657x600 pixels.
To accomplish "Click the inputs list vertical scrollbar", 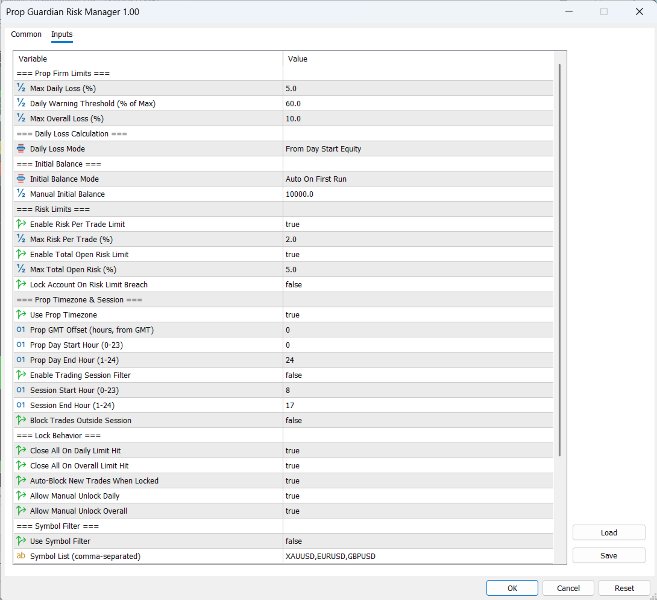I will [x=560, y=260].
